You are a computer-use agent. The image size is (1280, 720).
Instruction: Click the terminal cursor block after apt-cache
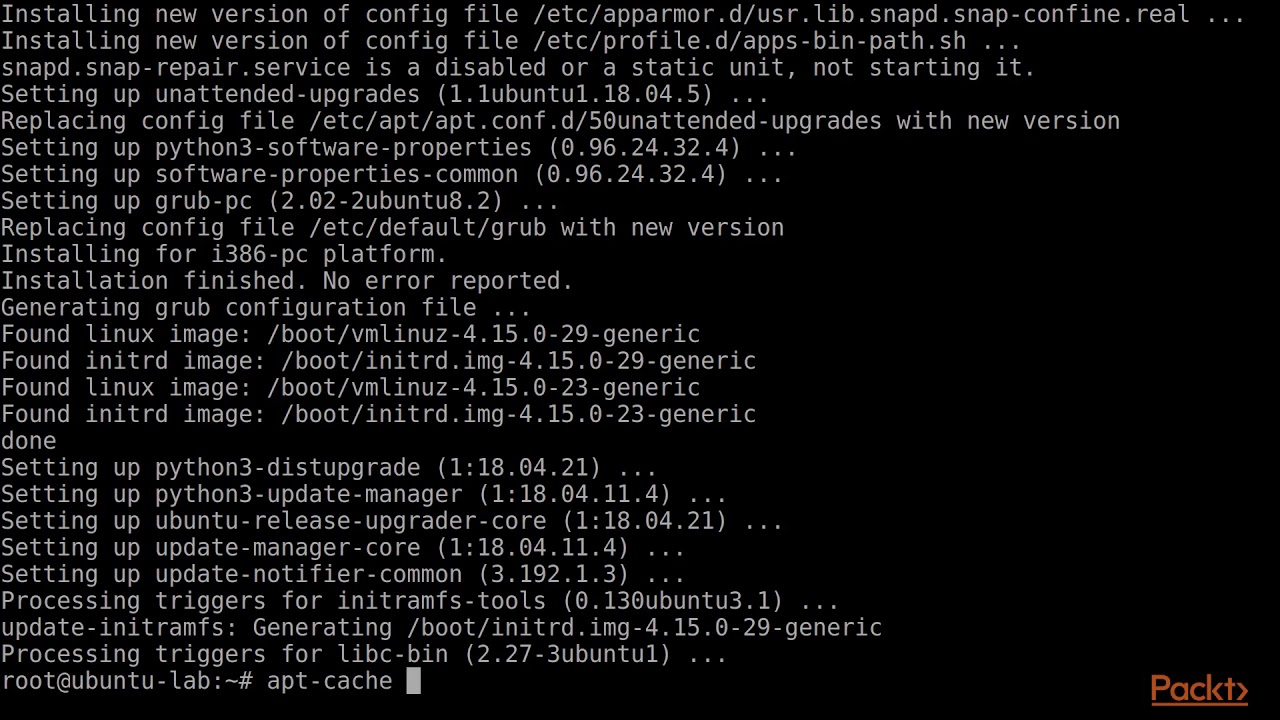coord(414,681)
